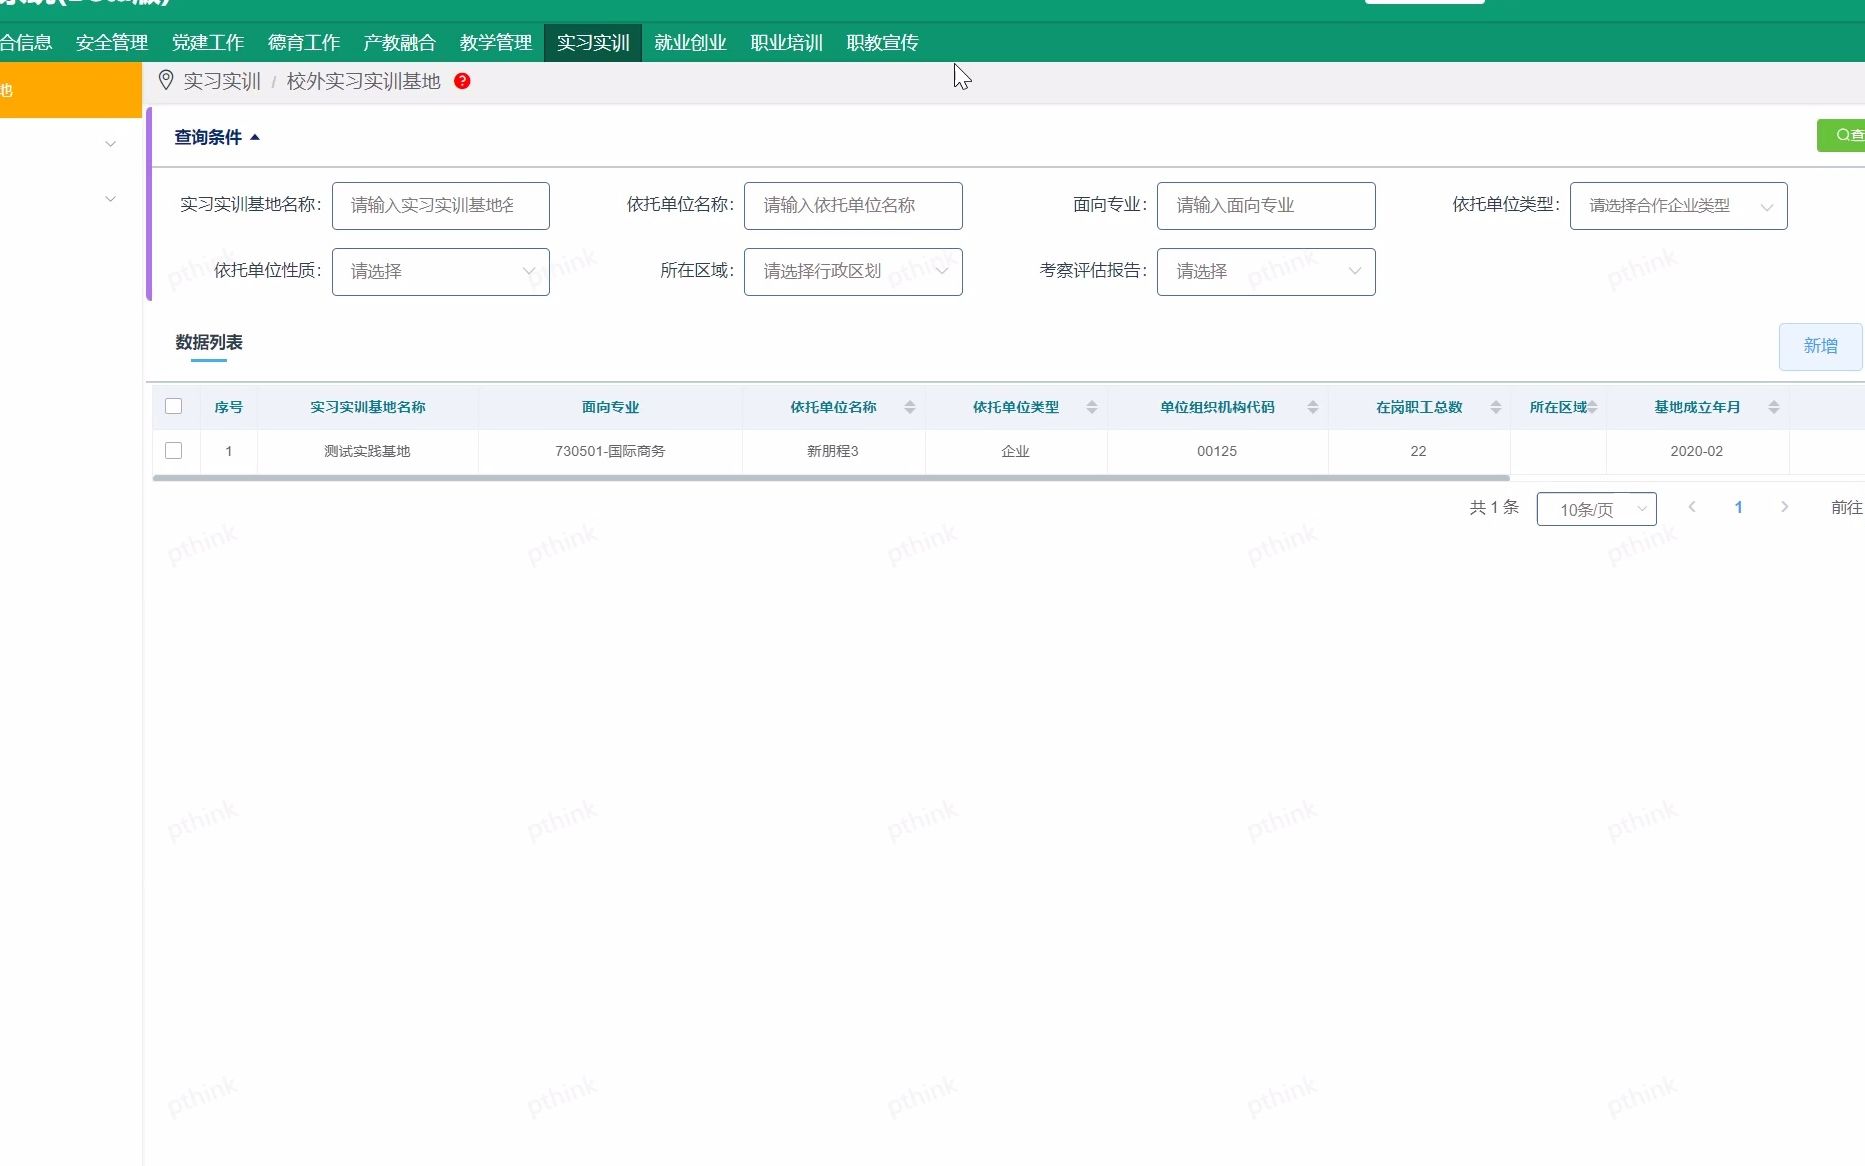
Task: Sort by 基地成立年月 column arrows
Action: tap(1773, 407)
